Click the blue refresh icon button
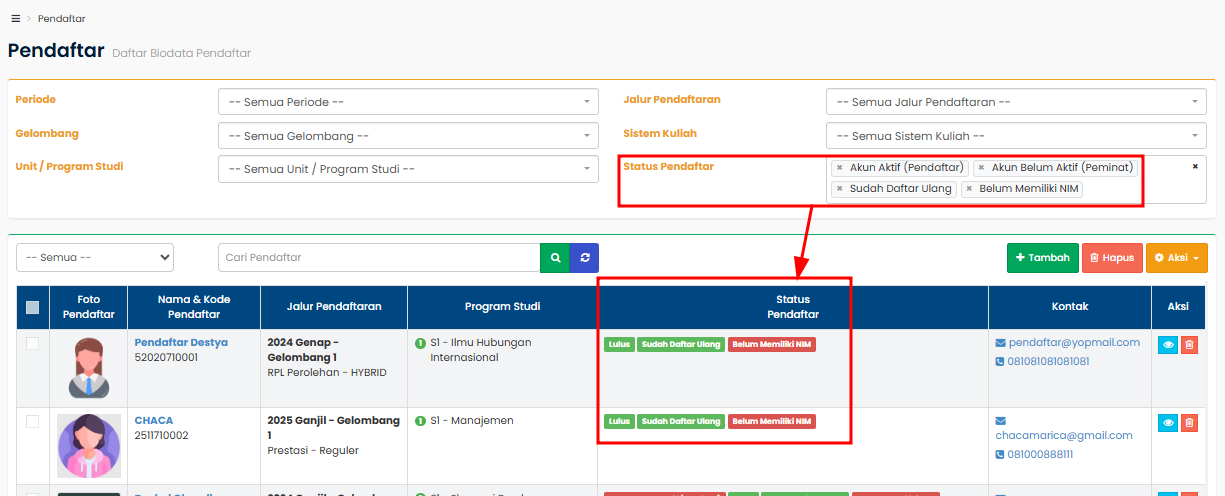This screenshot has height=496, width=1225. (x=584, y=258)
